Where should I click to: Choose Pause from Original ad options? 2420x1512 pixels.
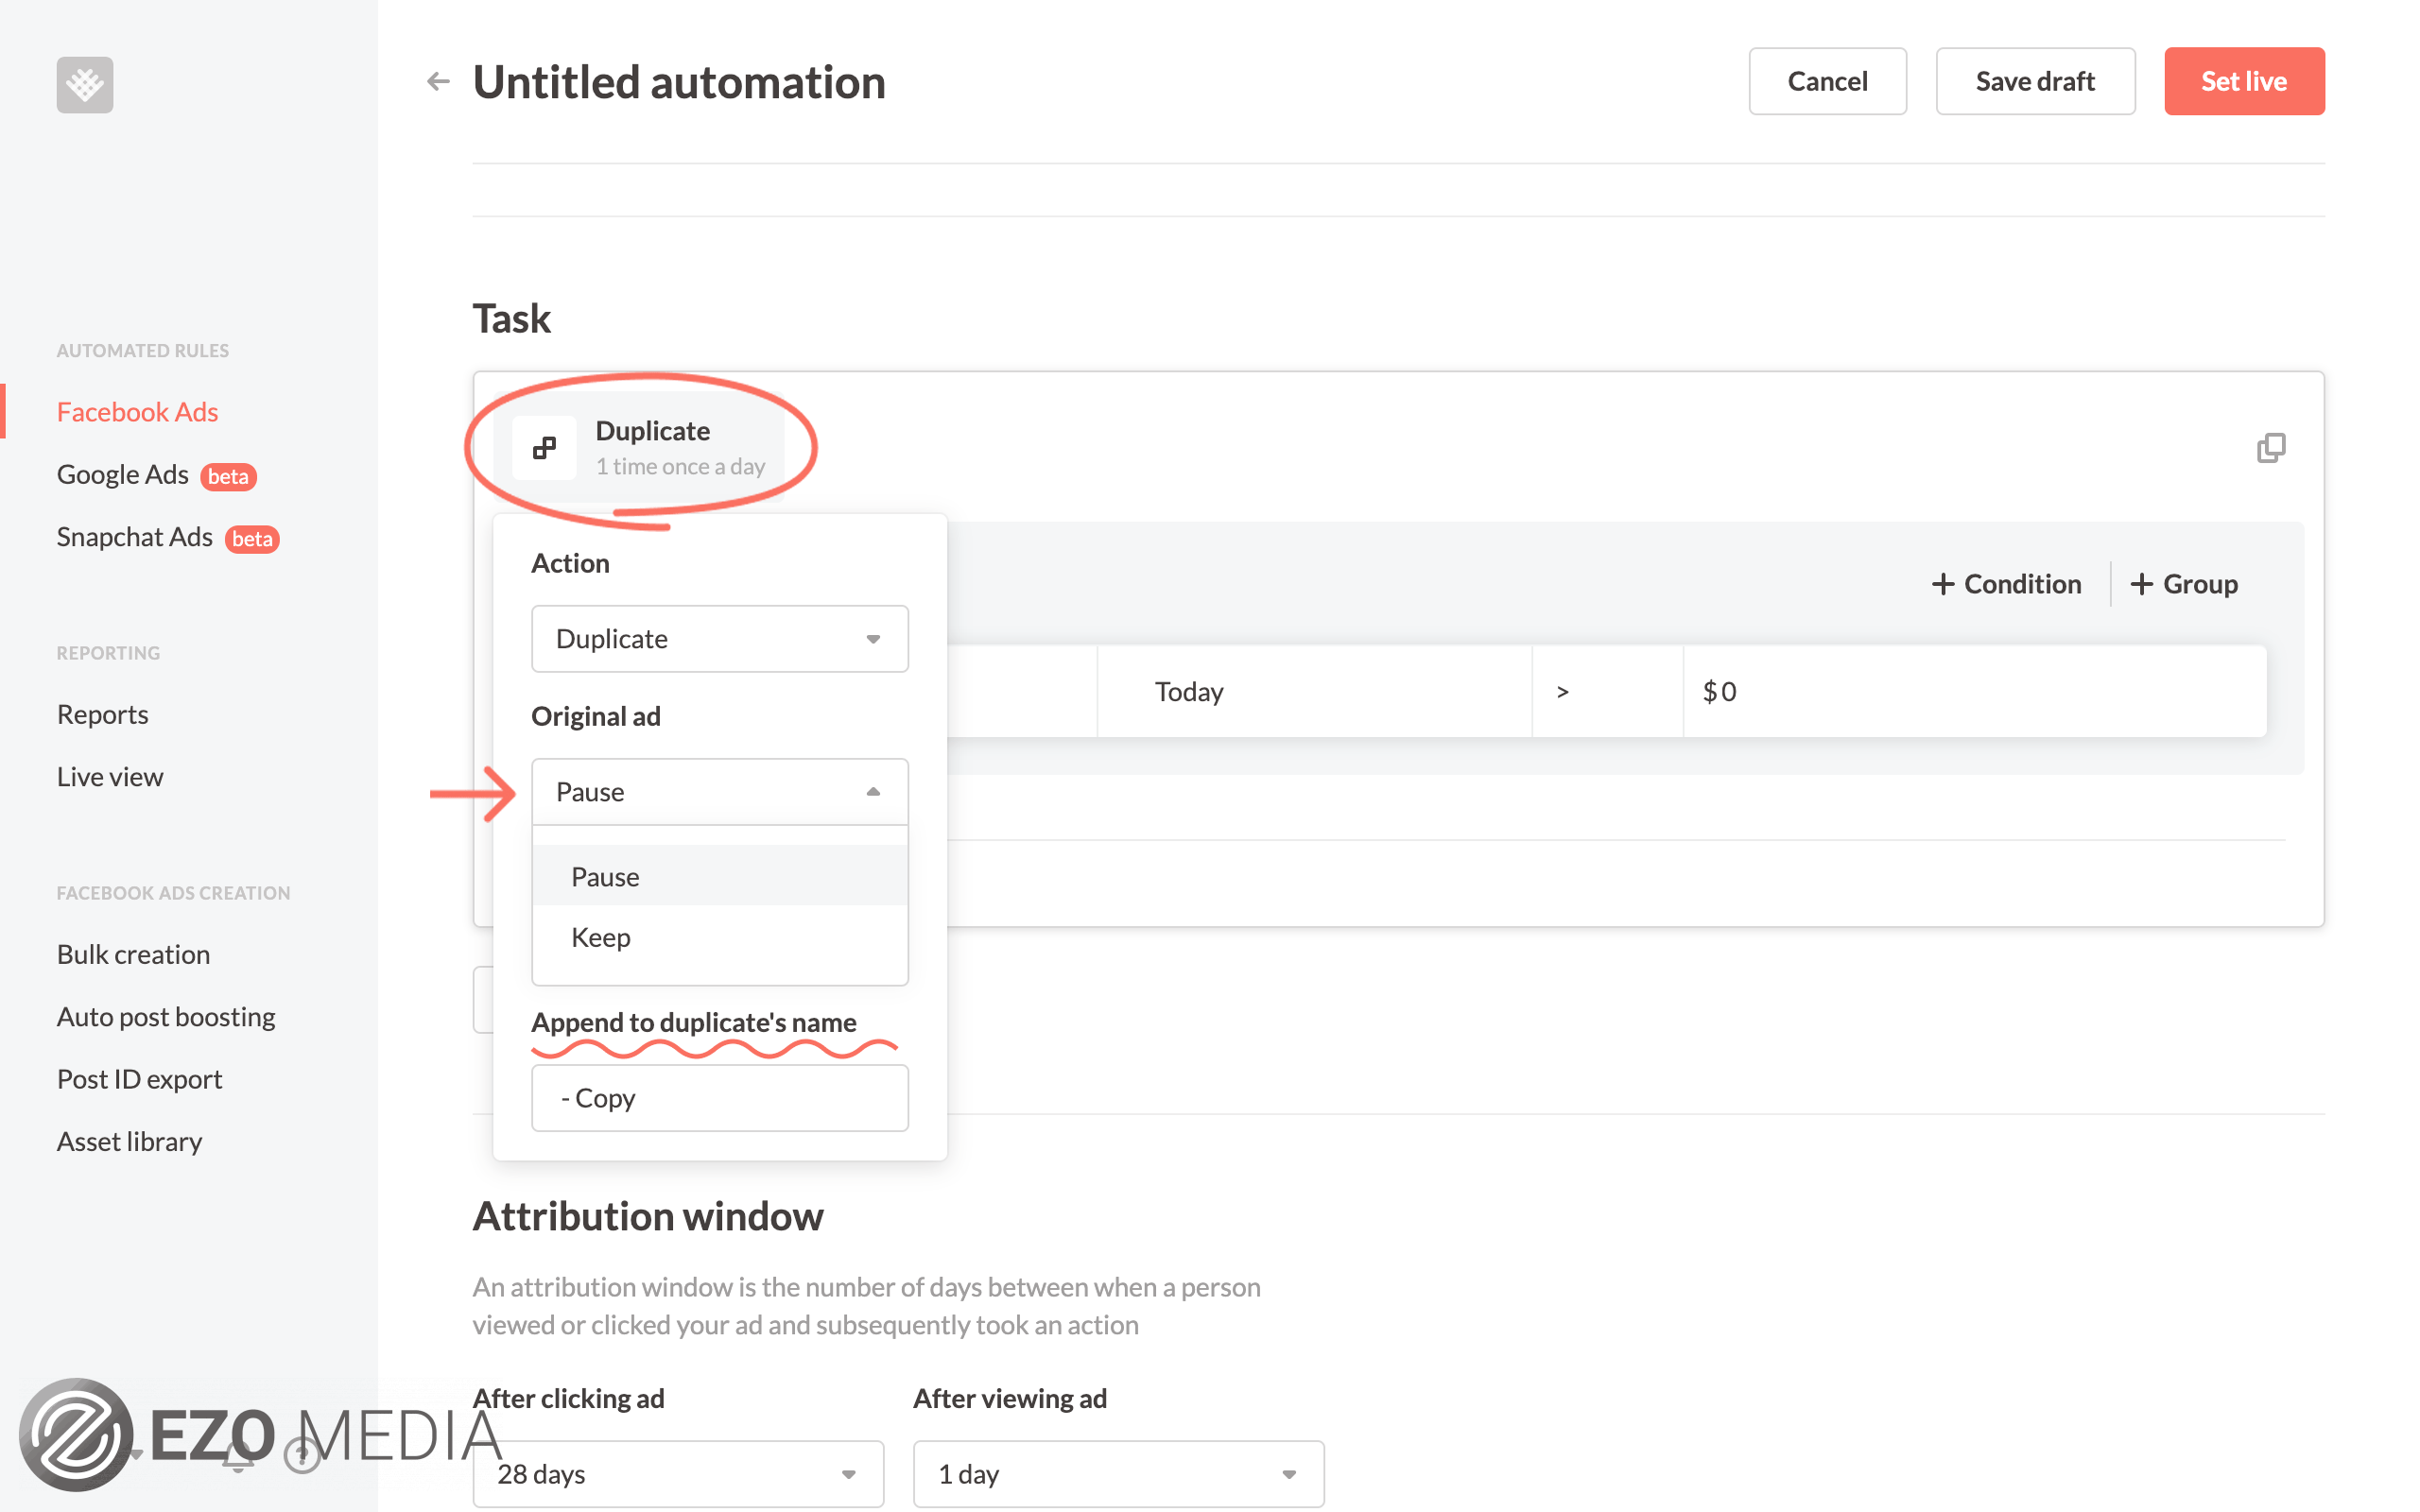point(719,876)
